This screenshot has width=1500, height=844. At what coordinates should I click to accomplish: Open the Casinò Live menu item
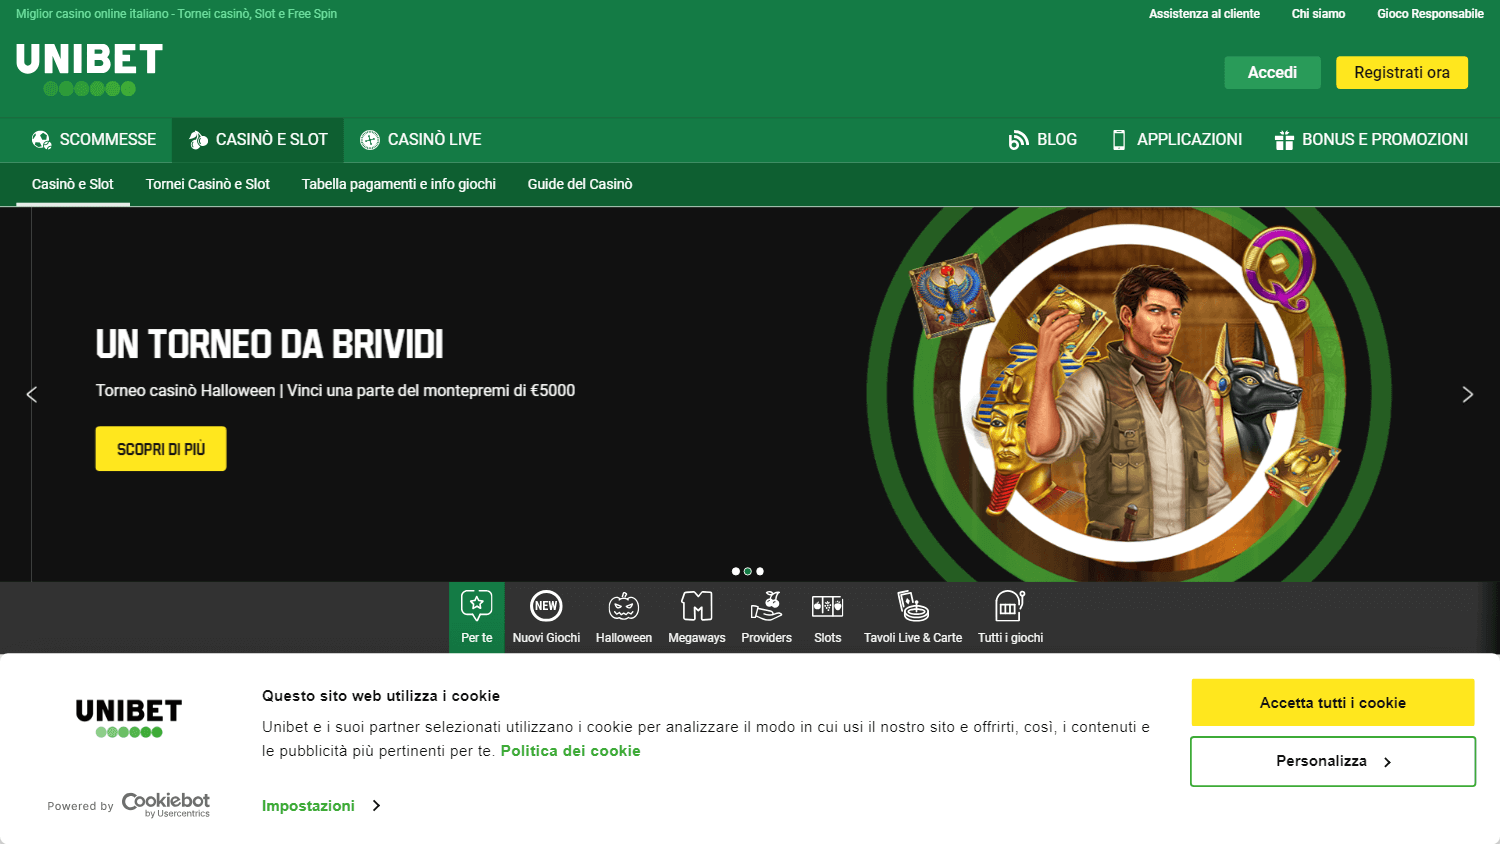tap(421, 140)
